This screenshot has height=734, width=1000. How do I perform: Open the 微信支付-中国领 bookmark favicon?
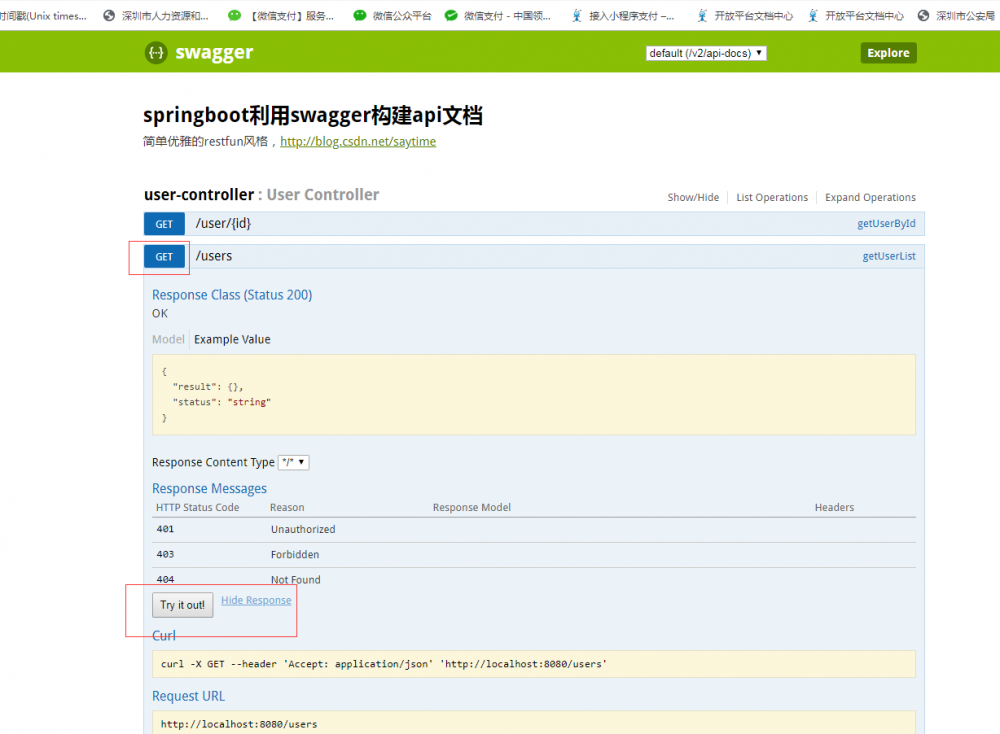coord(450,15)
